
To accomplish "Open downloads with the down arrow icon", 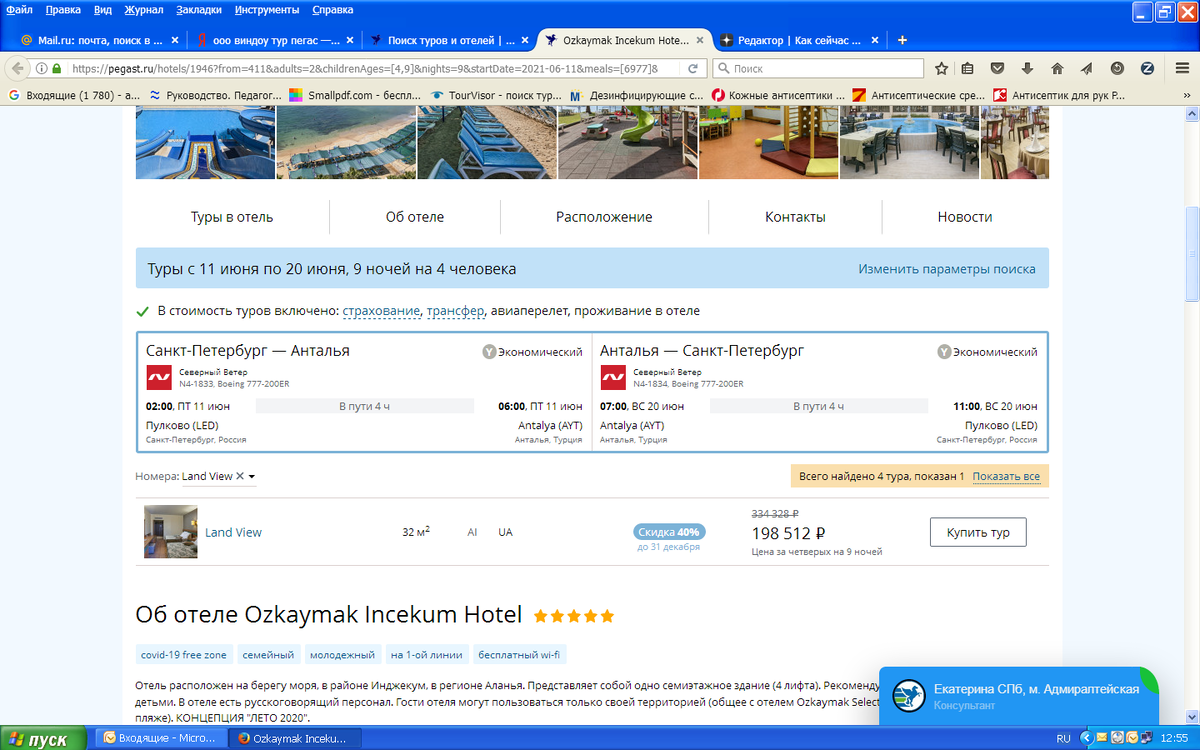I will (x=1027, y=69).
